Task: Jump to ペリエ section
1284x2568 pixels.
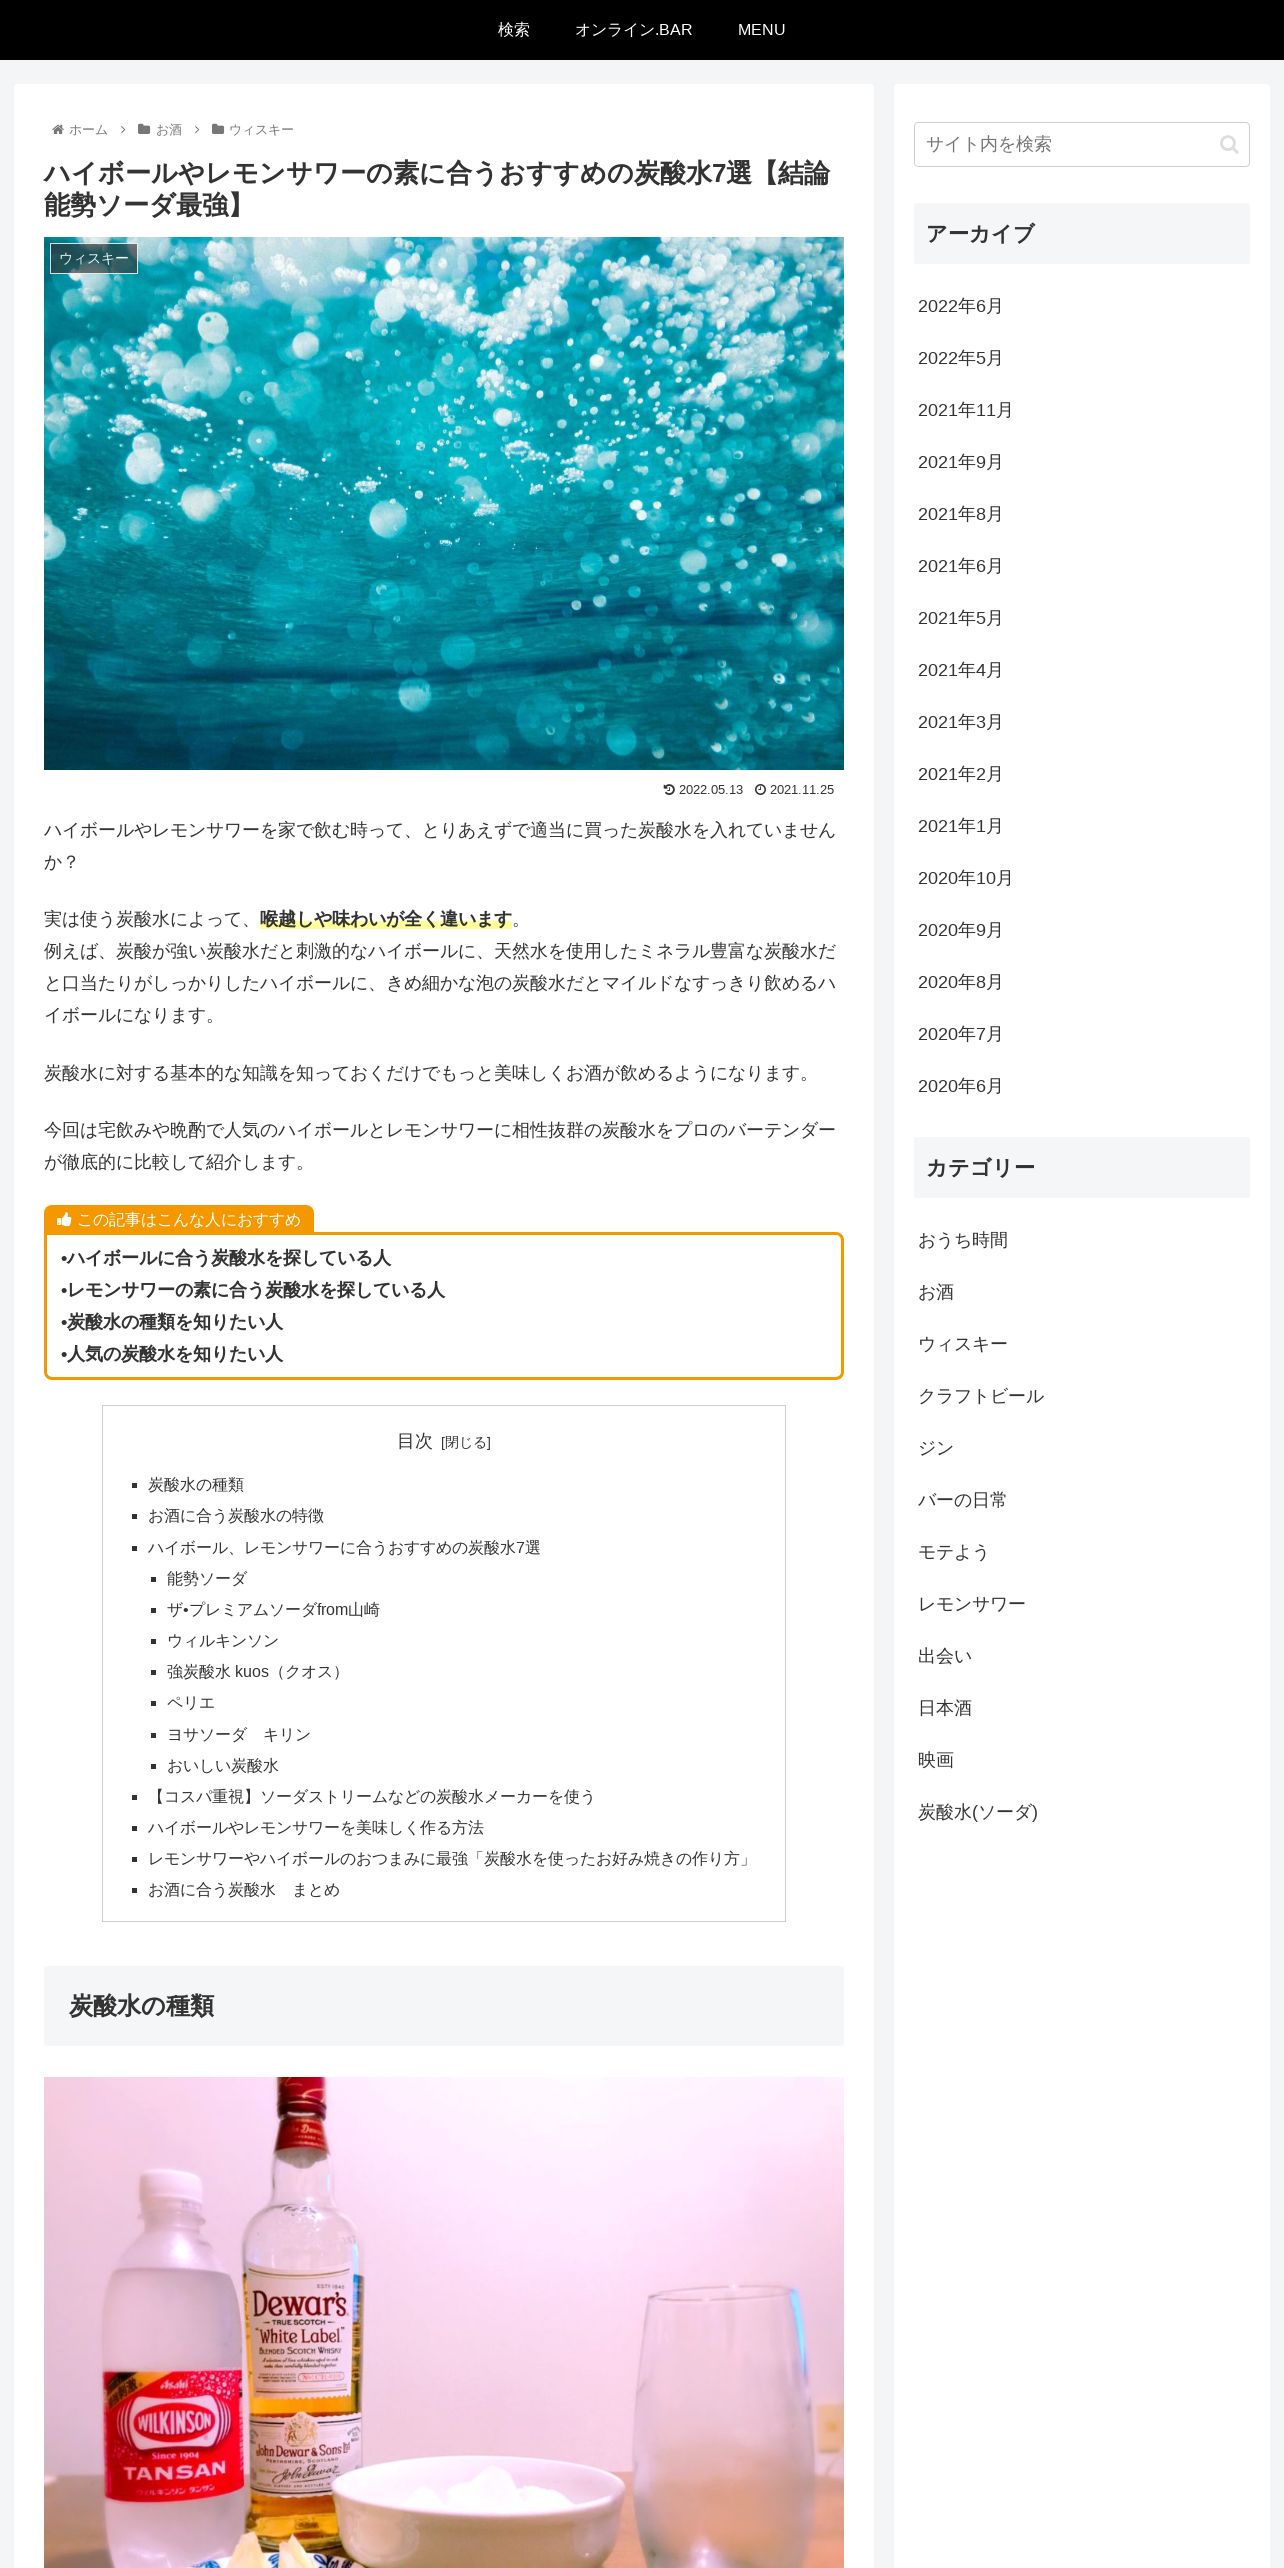Action: pos(191,1703)
